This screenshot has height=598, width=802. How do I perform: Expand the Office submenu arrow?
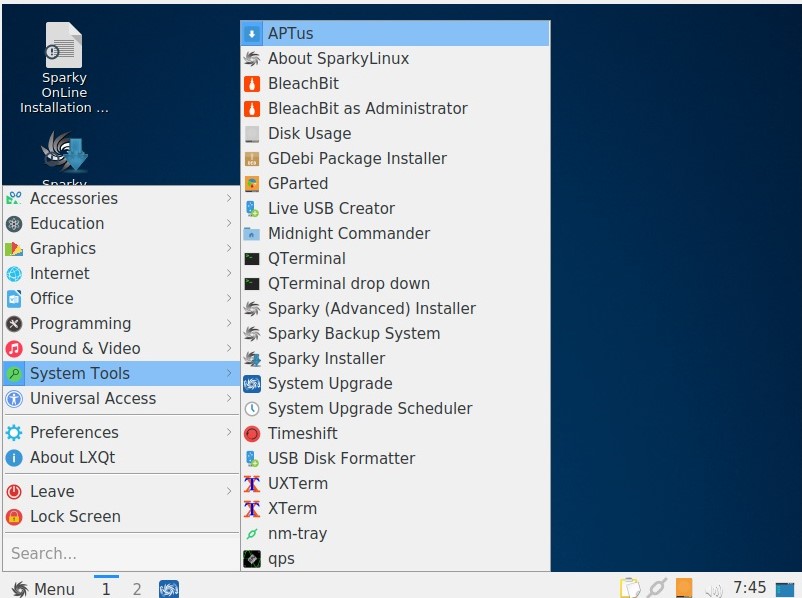point(229,299)
